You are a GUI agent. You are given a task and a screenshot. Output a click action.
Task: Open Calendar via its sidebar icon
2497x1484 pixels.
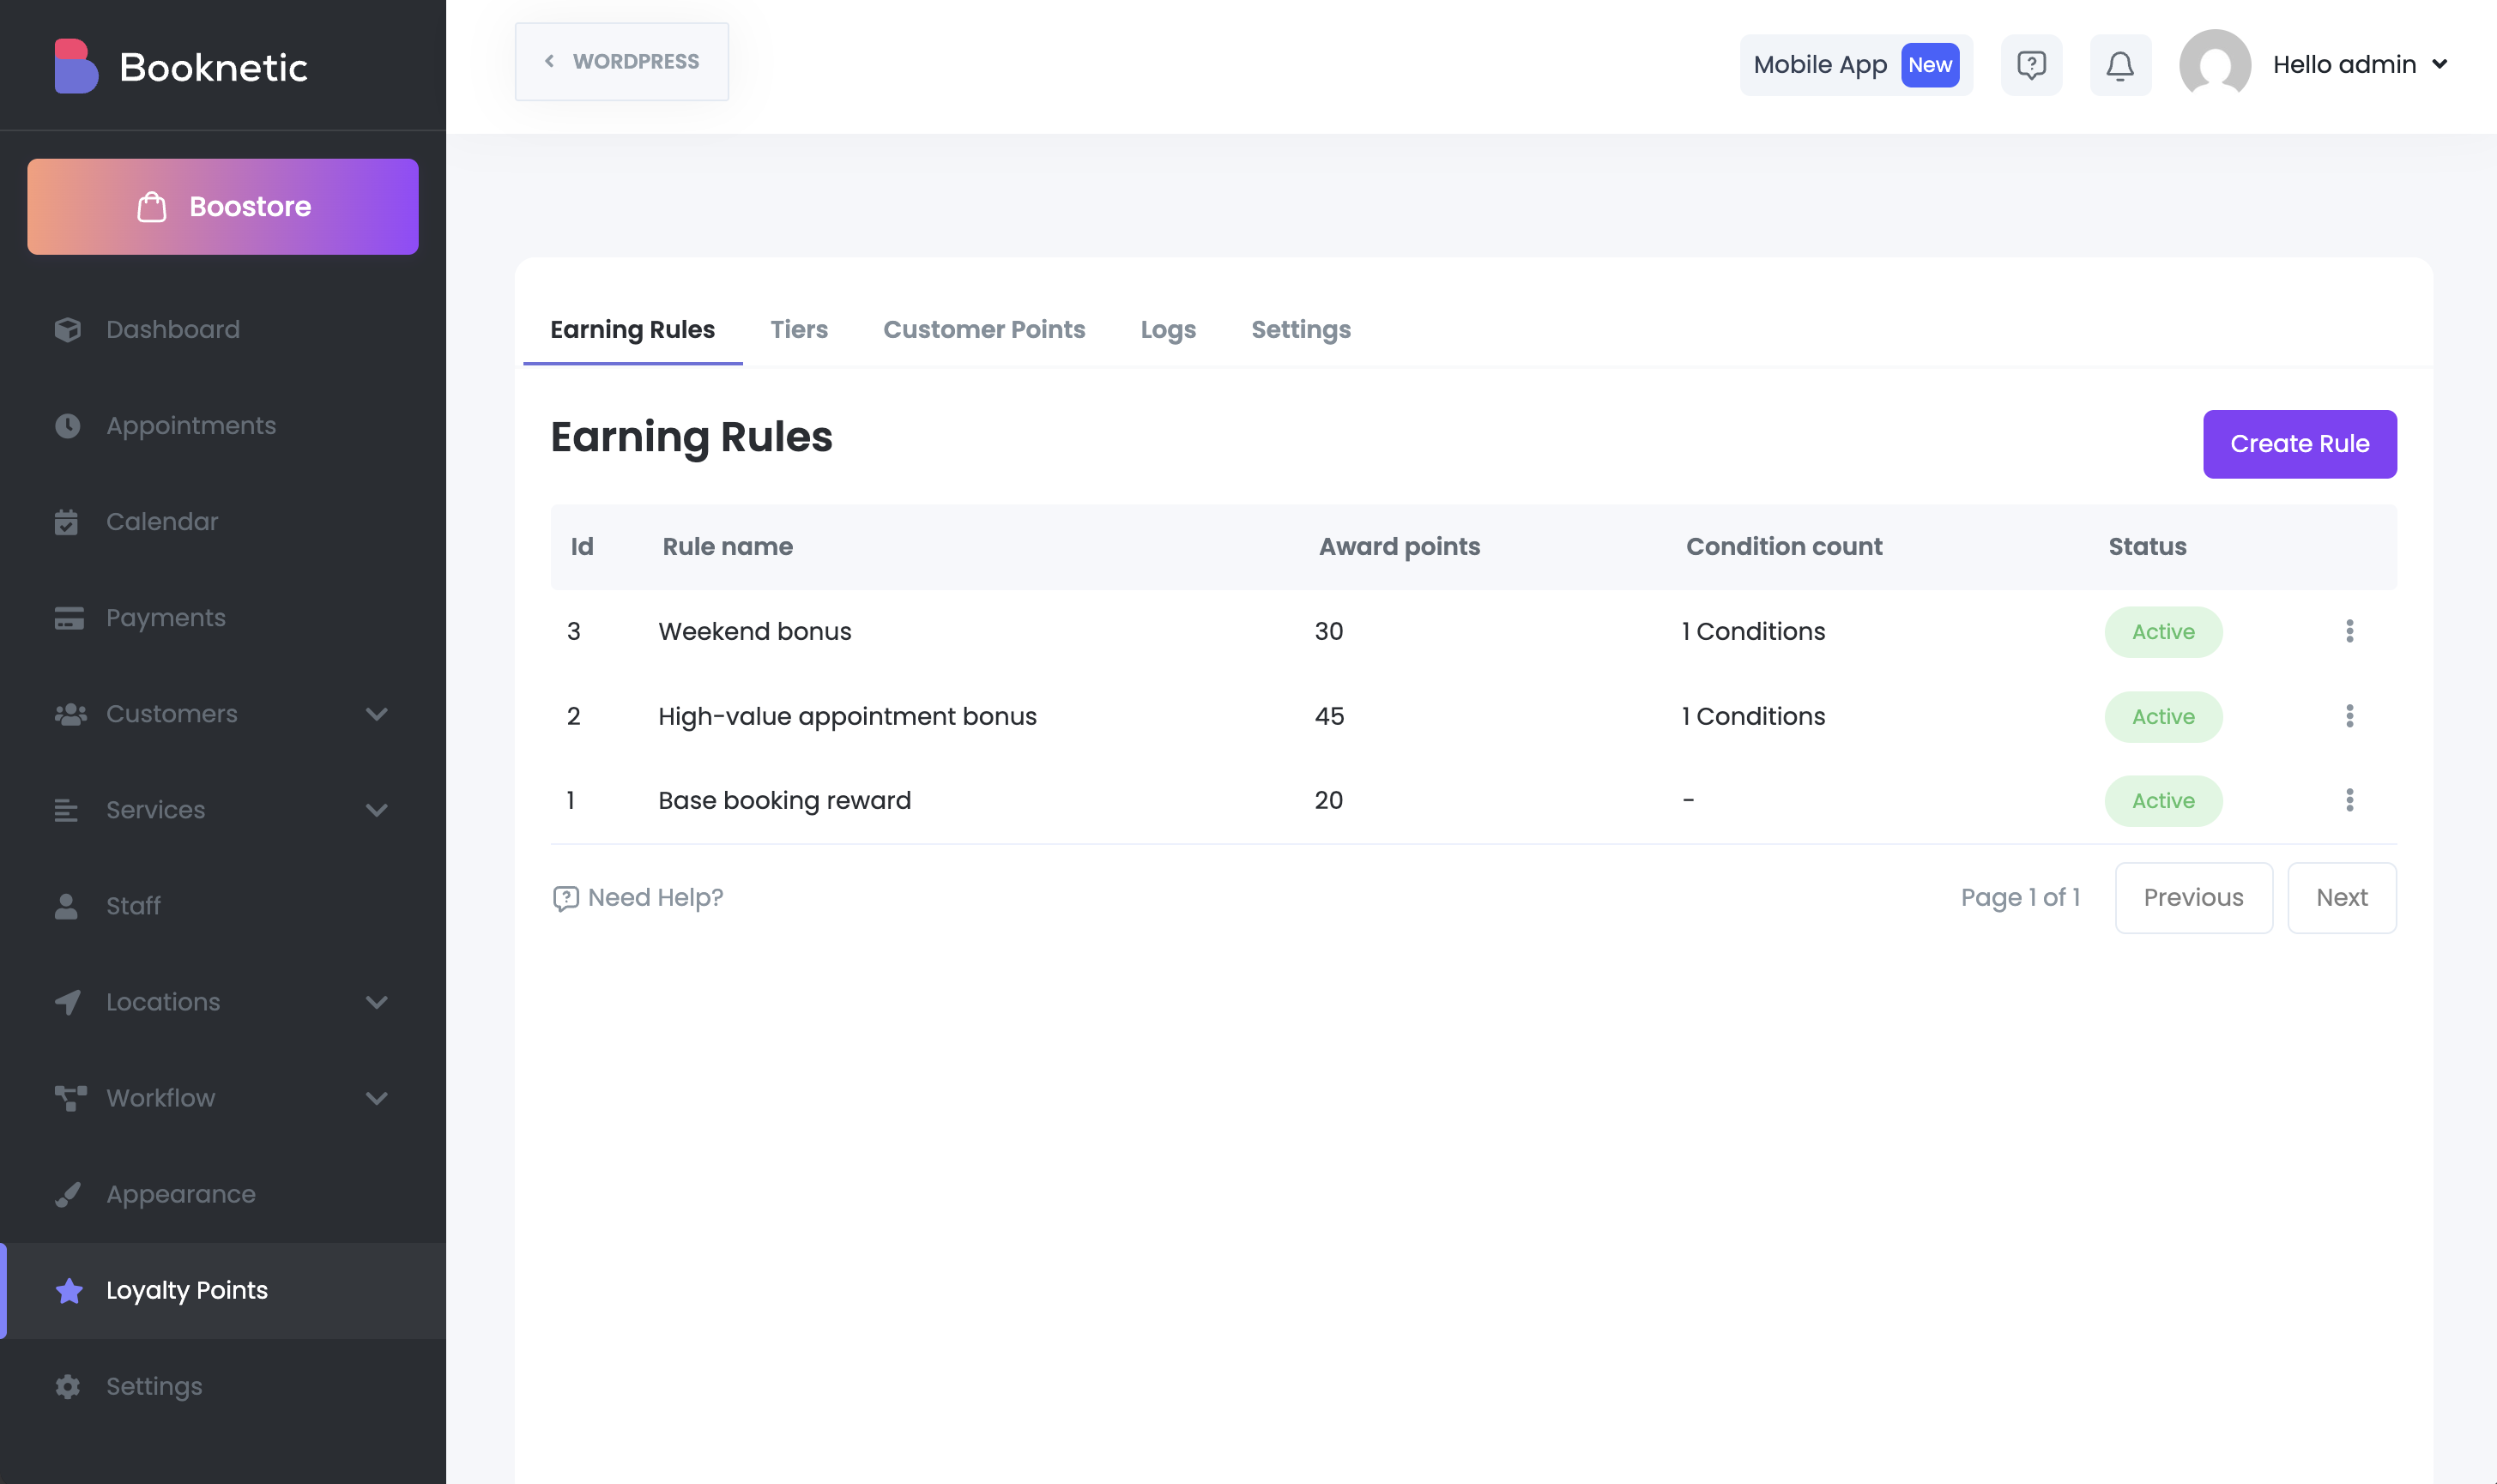tap(67, 522)
